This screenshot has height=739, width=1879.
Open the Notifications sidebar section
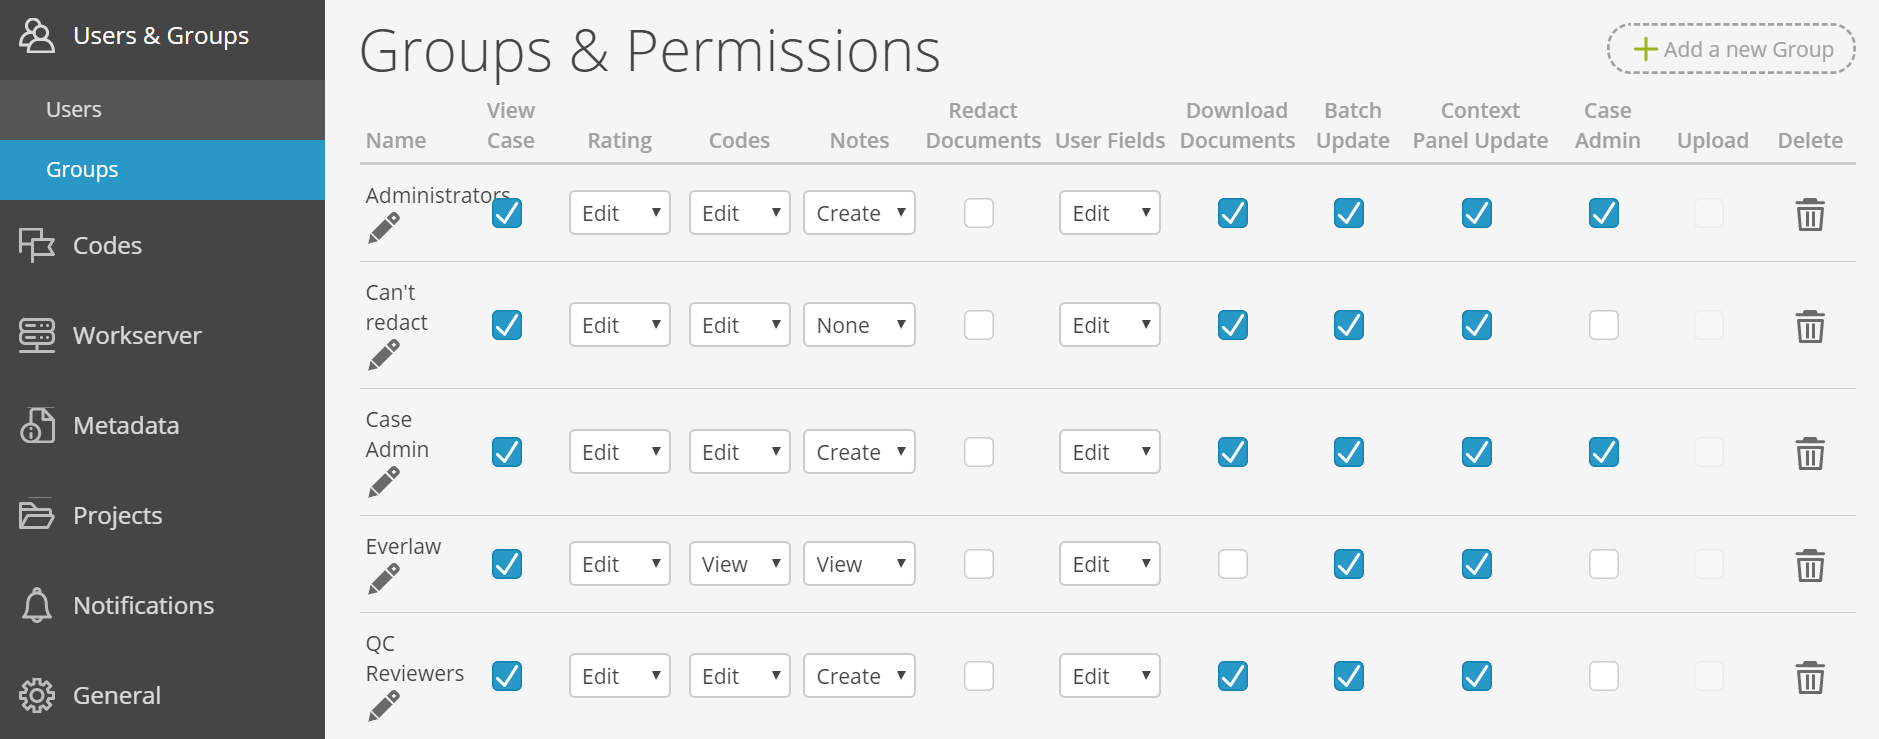162,605
